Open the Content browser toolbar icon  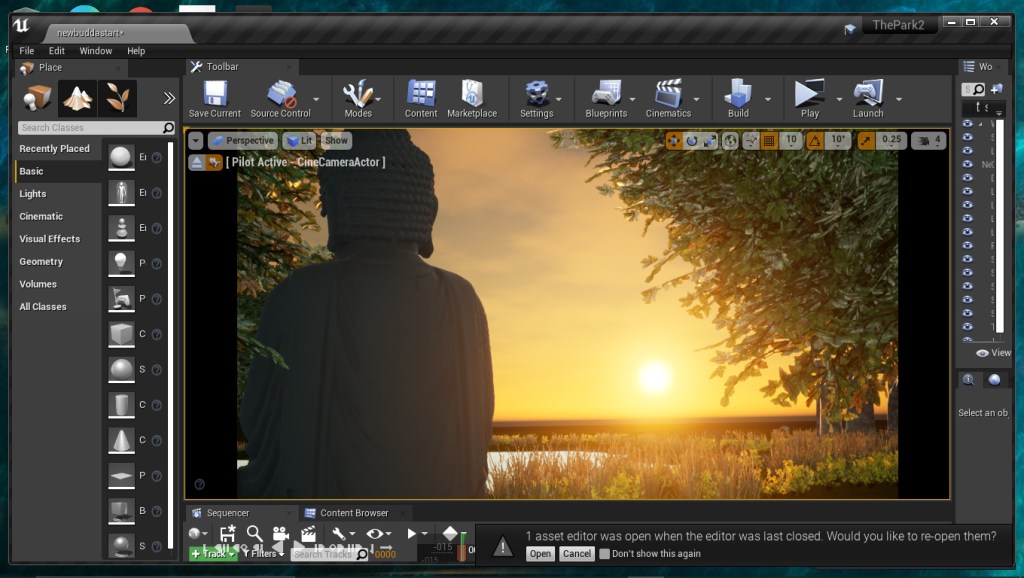pyautogui.click(x=421, y=94)
